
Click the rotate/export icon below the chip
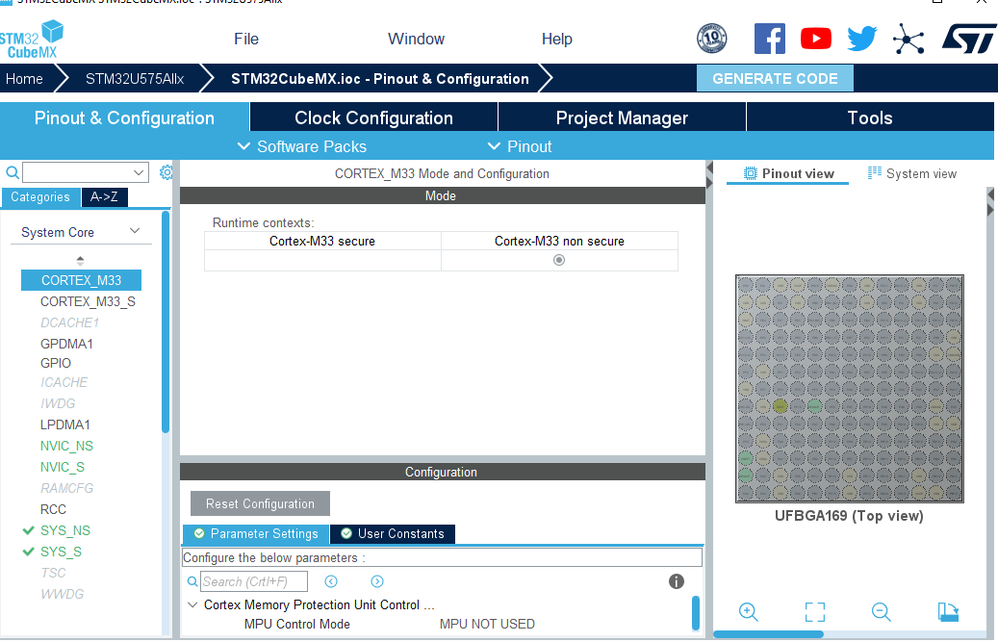[948, 612]
